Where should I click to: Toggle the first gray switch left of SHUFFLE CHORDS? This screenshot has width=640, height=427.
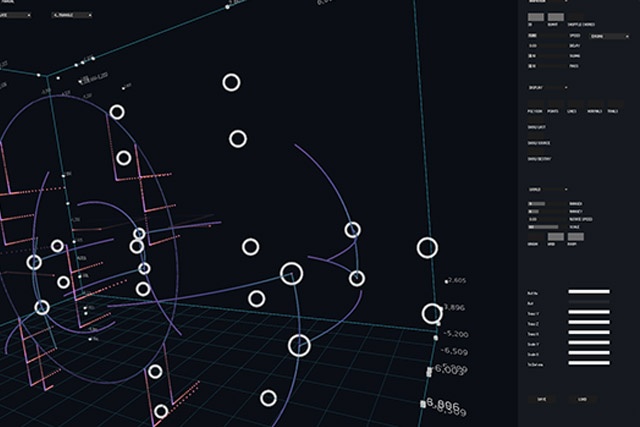(536, 17)
